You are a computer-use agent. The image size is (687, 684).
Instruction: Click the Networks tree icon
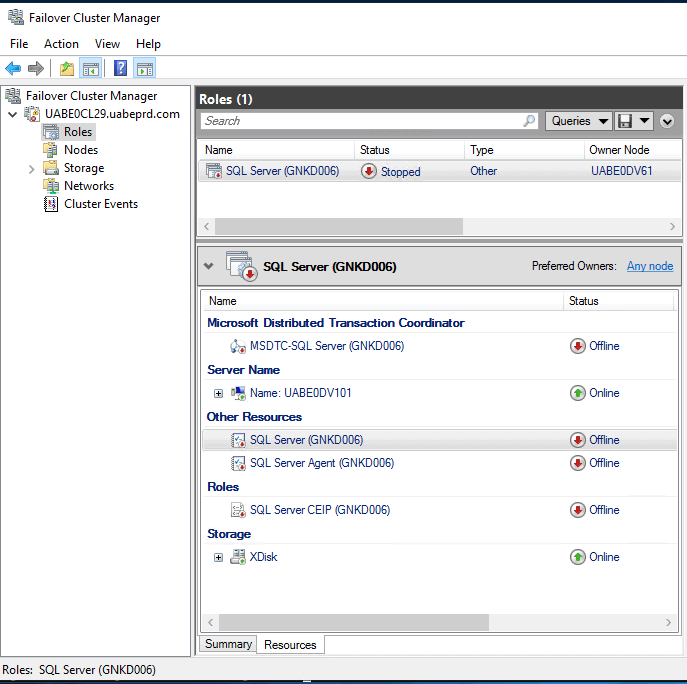point(51,186)
